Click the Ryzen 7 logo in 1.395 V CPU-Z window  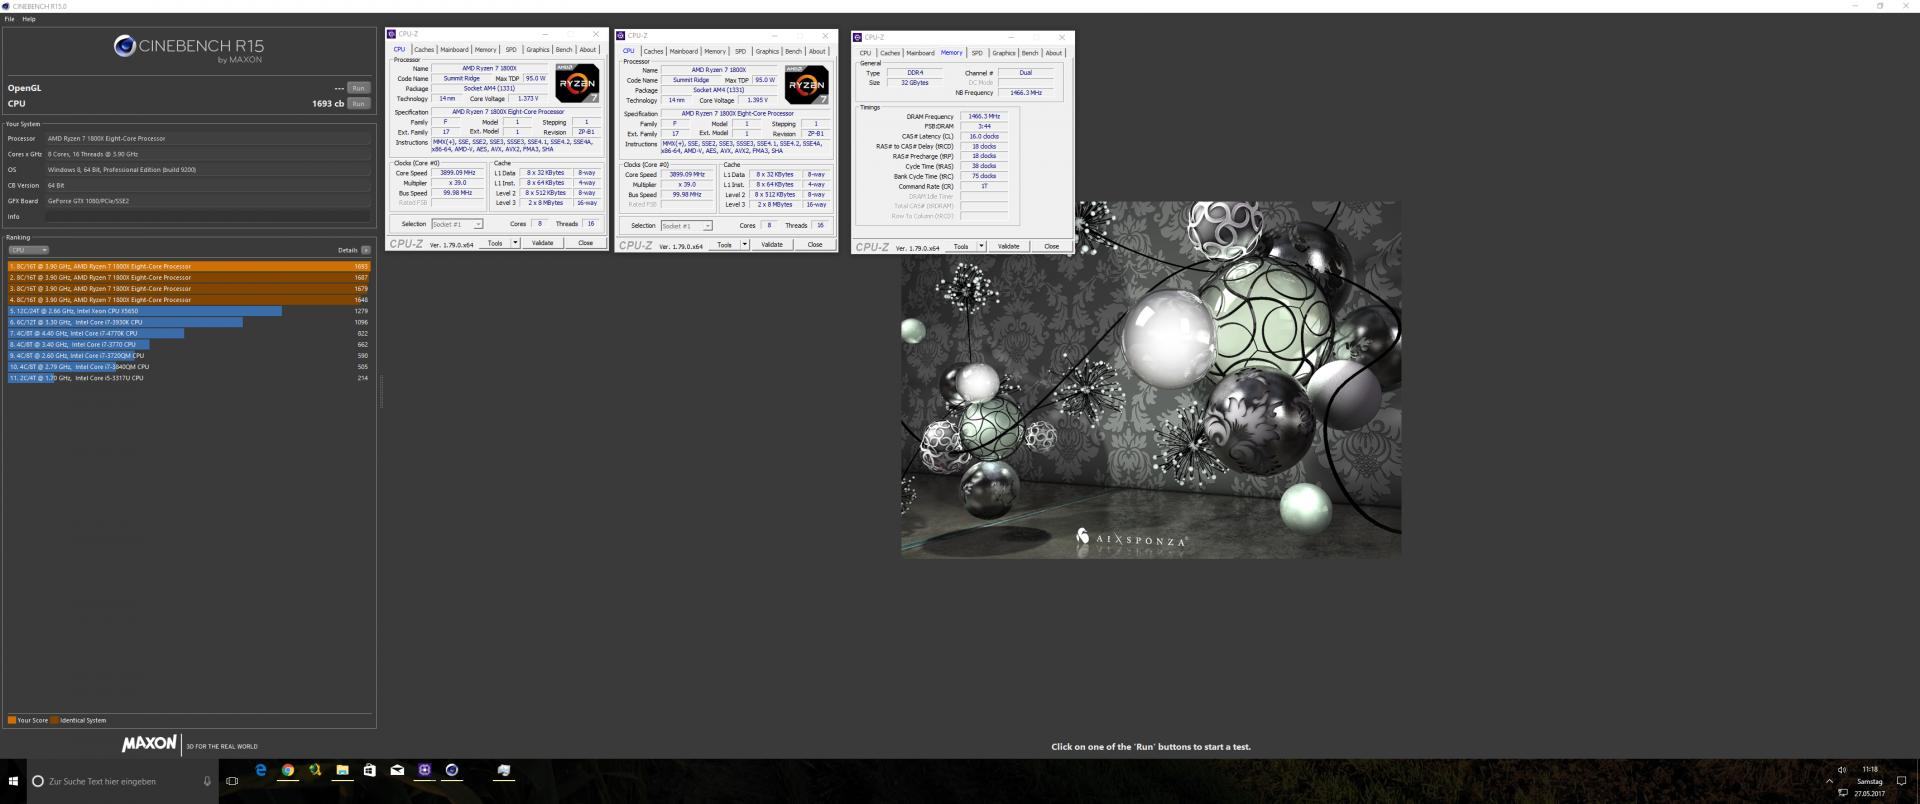point(806,85)
